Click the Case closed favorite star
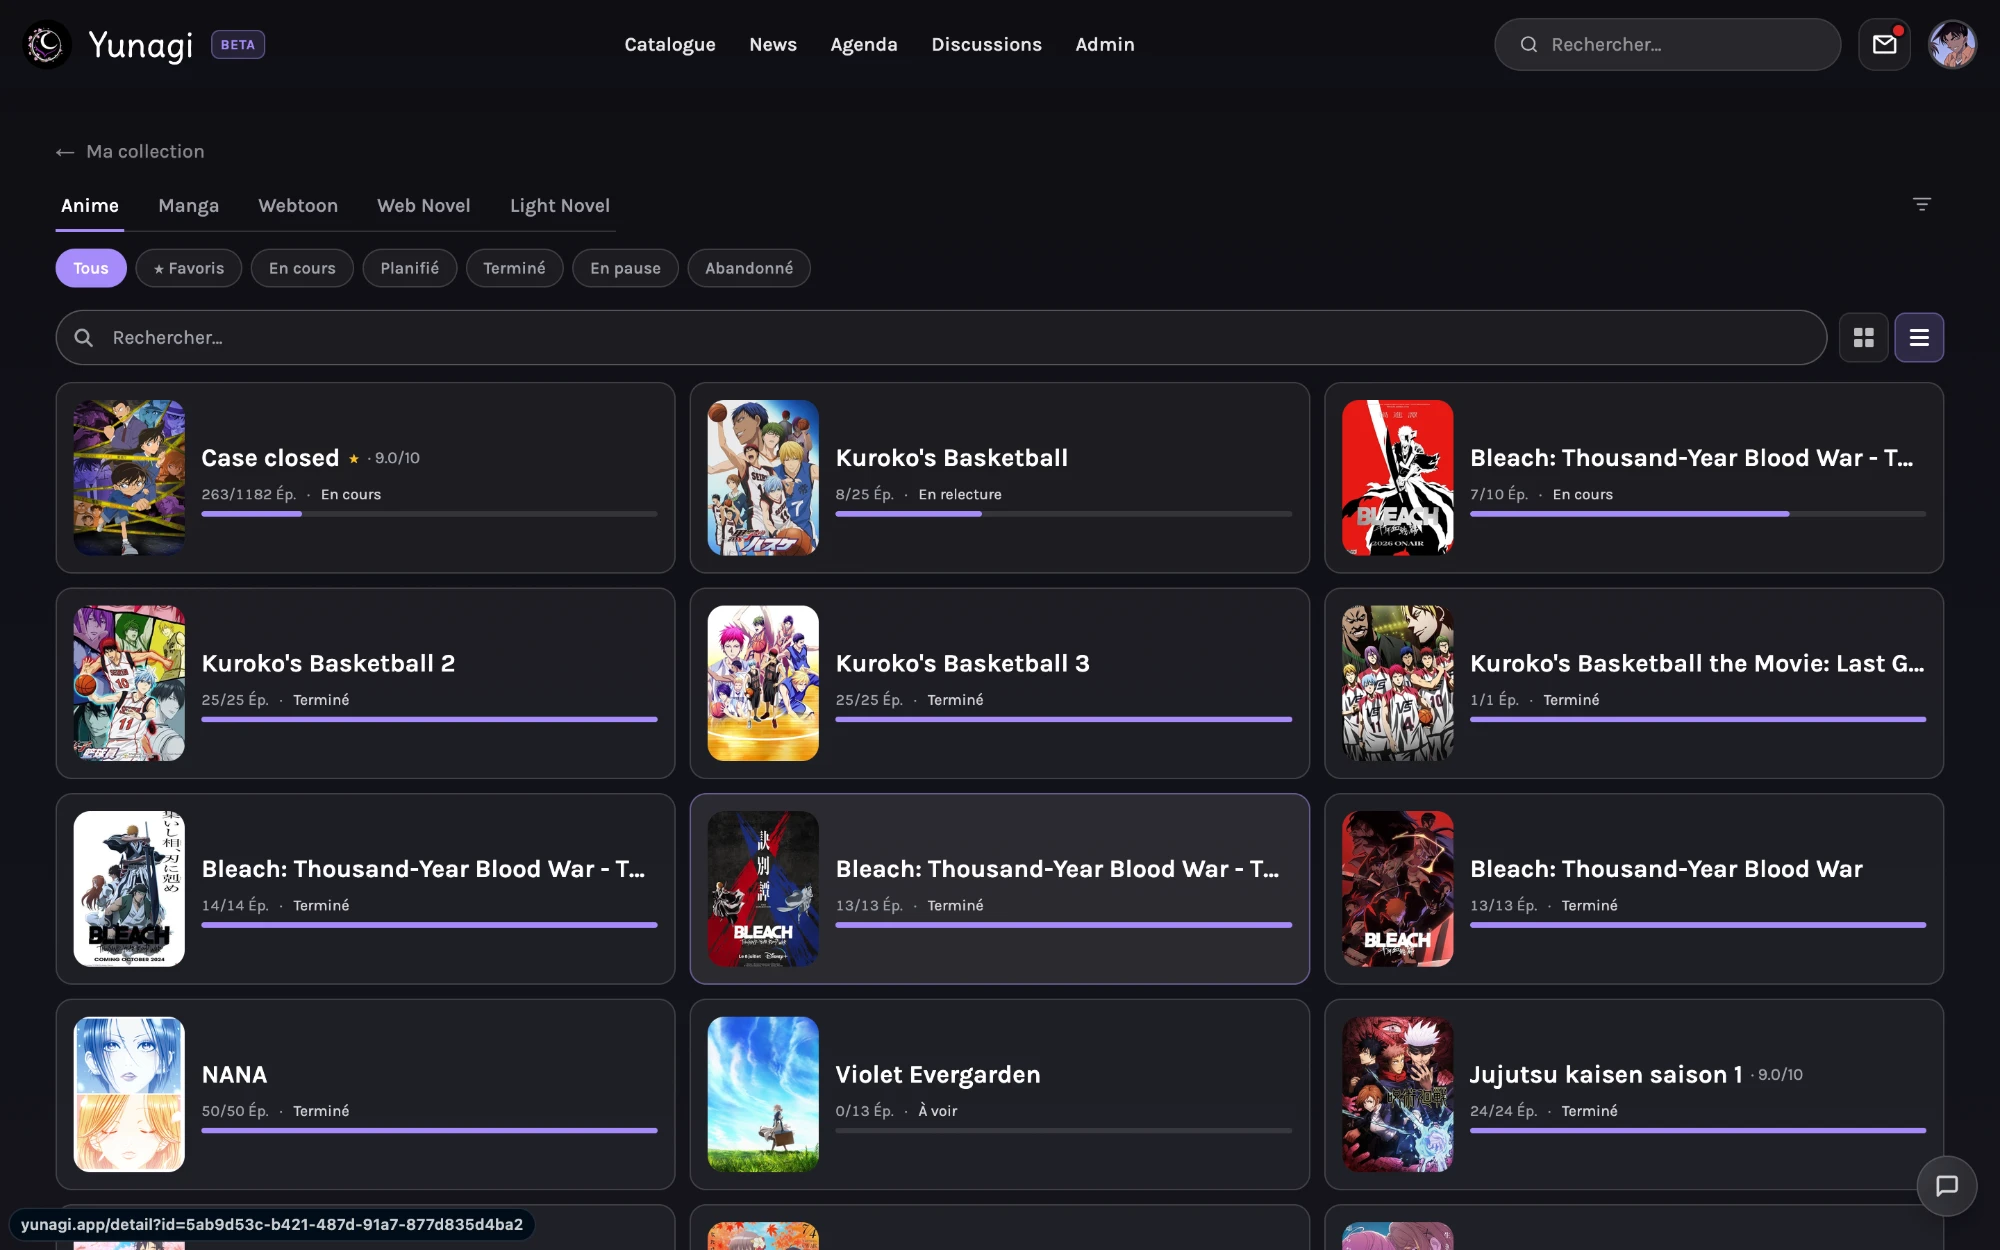This screenshot has width=2000, height=1250. click(x=353, y=459)
